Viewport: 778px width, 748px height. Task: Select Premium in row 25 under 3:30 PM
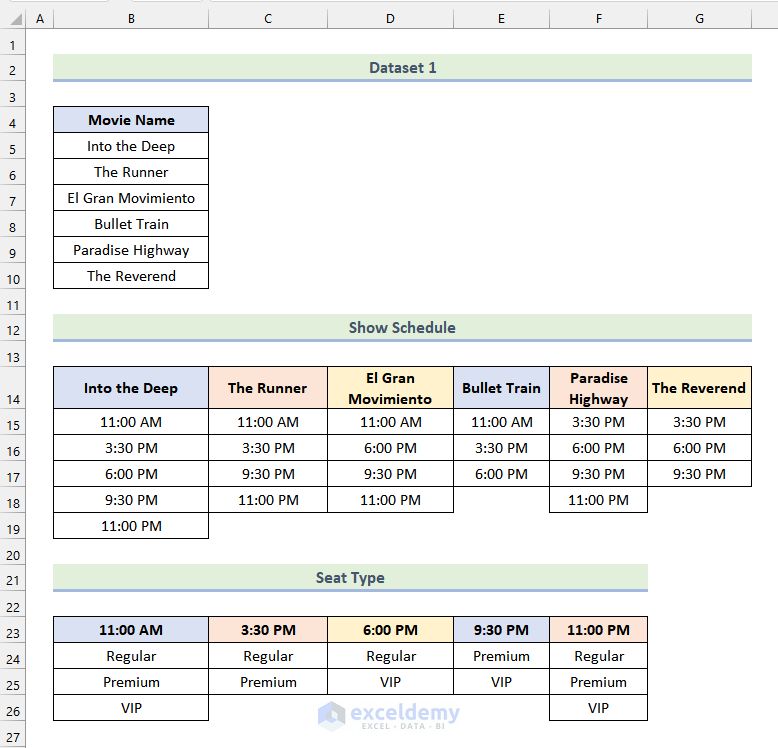pos(268,682)
